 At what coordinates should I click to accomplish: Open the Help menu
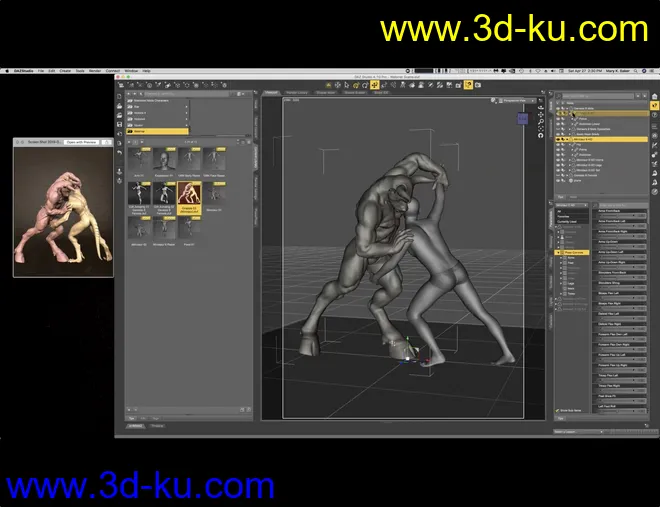pyautogui.click(x=147, y=71)
